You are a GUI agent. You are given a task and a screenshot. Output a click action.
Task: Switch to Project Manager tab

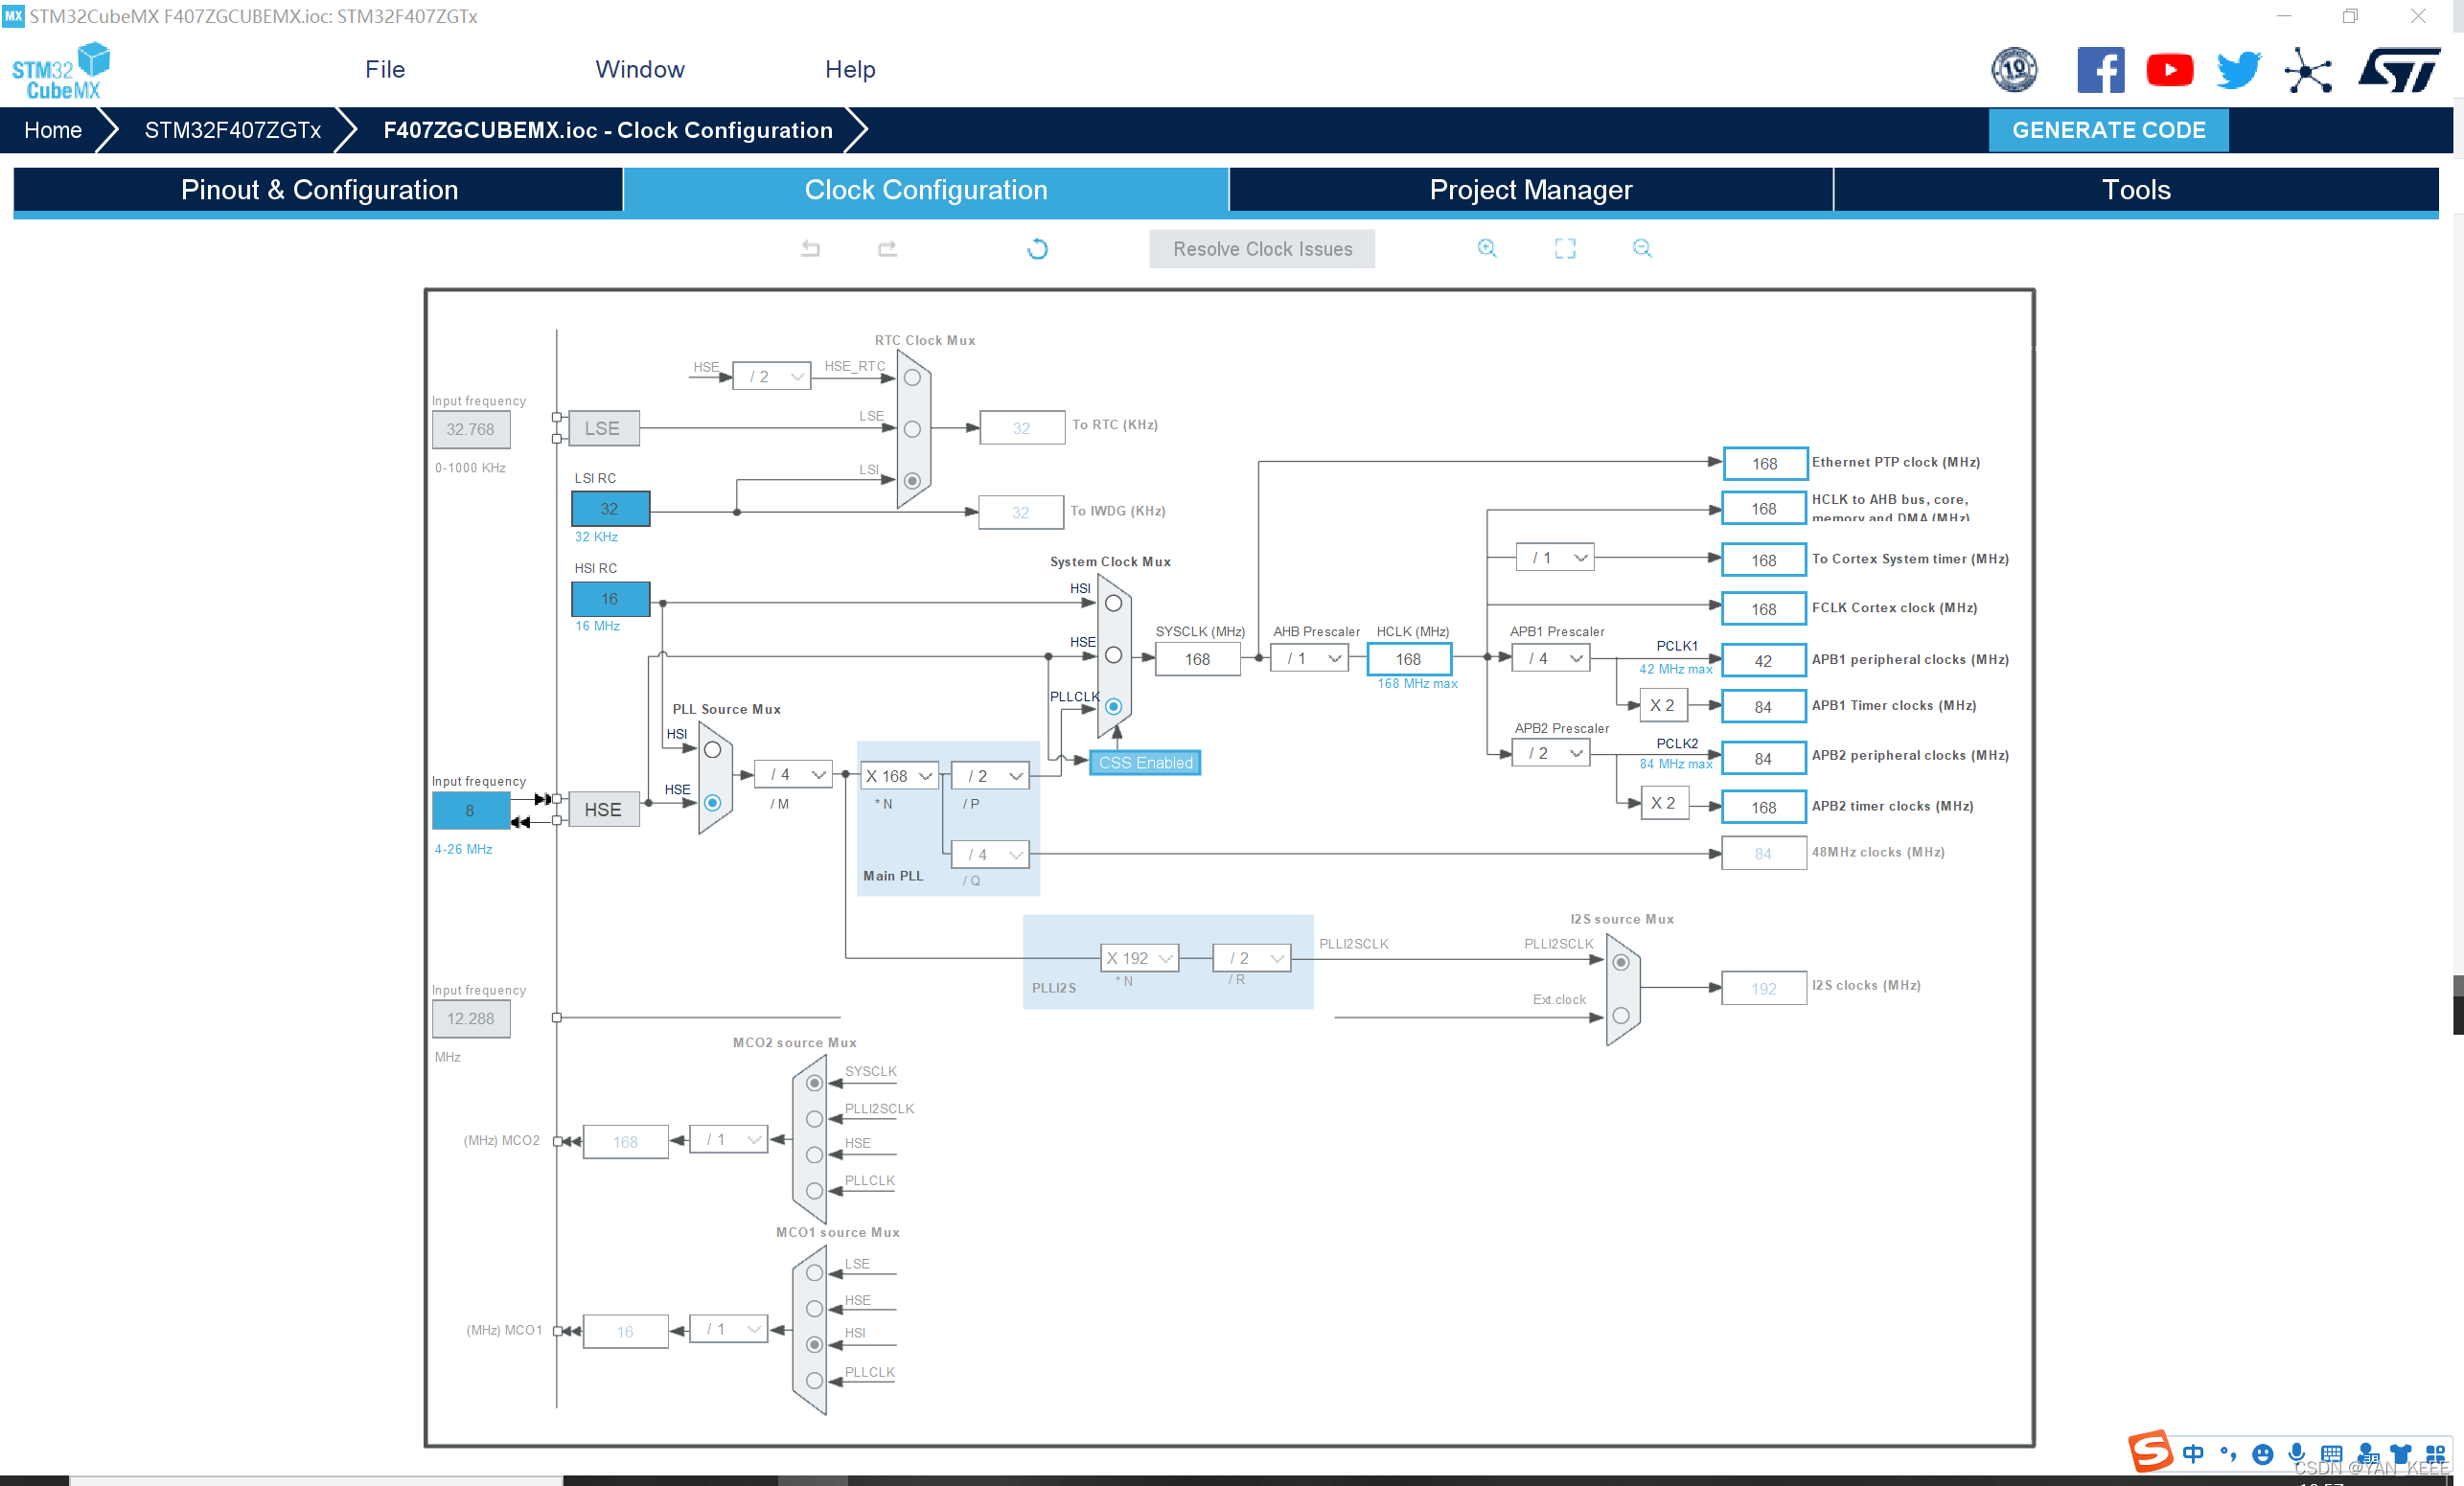point(1530,190)
